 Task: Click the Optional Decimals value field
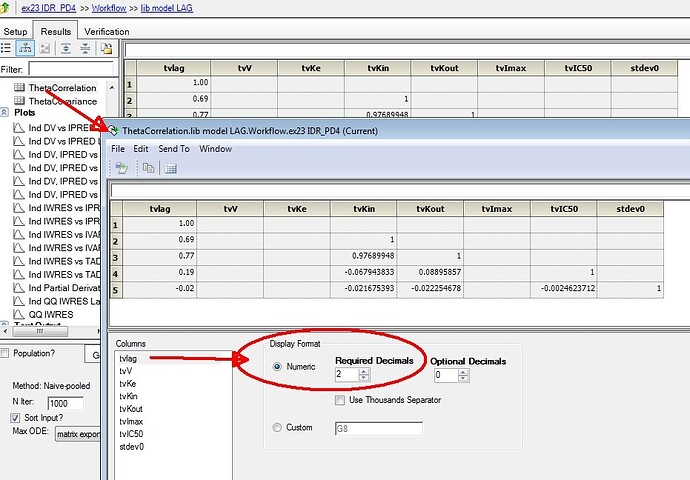pos(446,375)
